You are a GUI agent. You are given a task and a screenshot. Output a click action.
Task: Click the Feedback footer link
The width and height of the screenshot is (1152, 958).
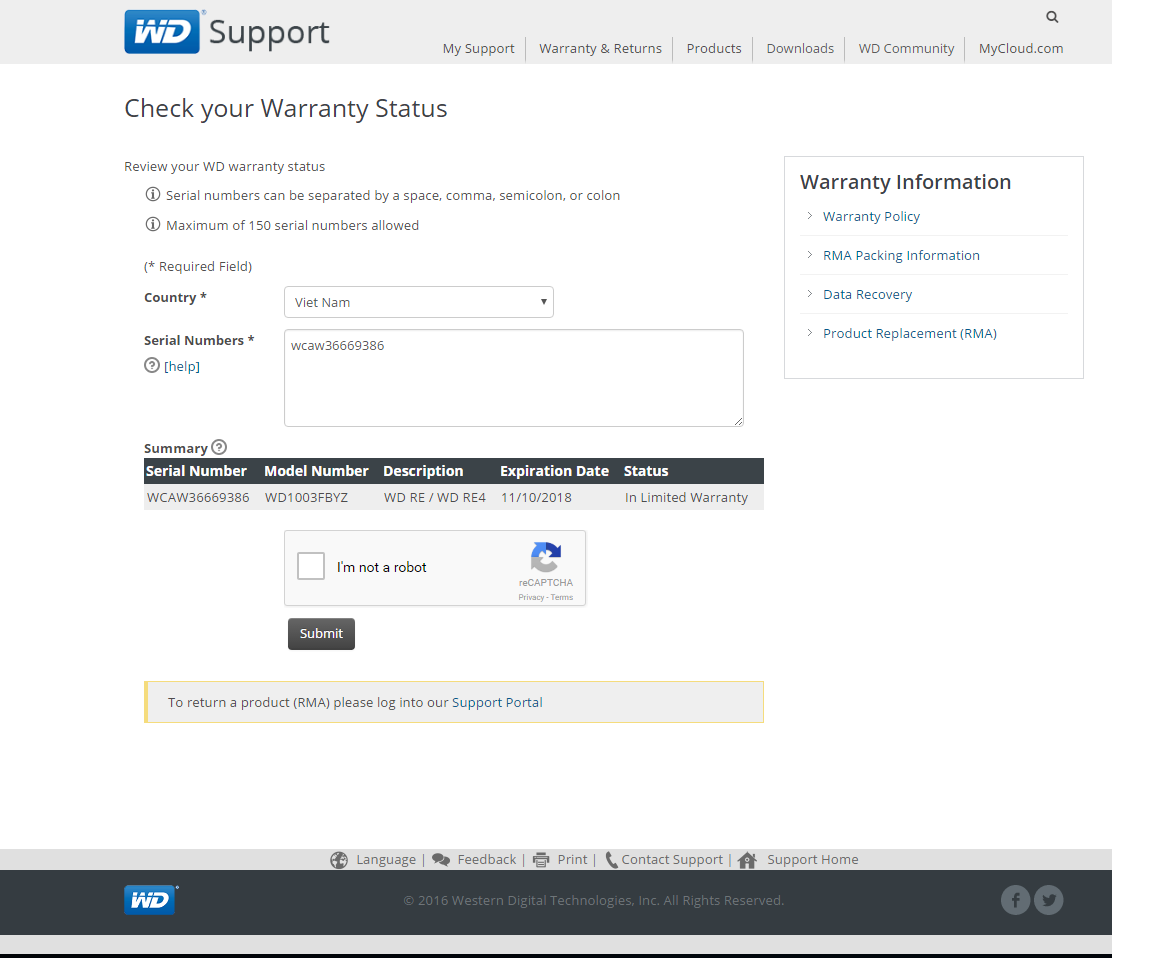[487, 860]
